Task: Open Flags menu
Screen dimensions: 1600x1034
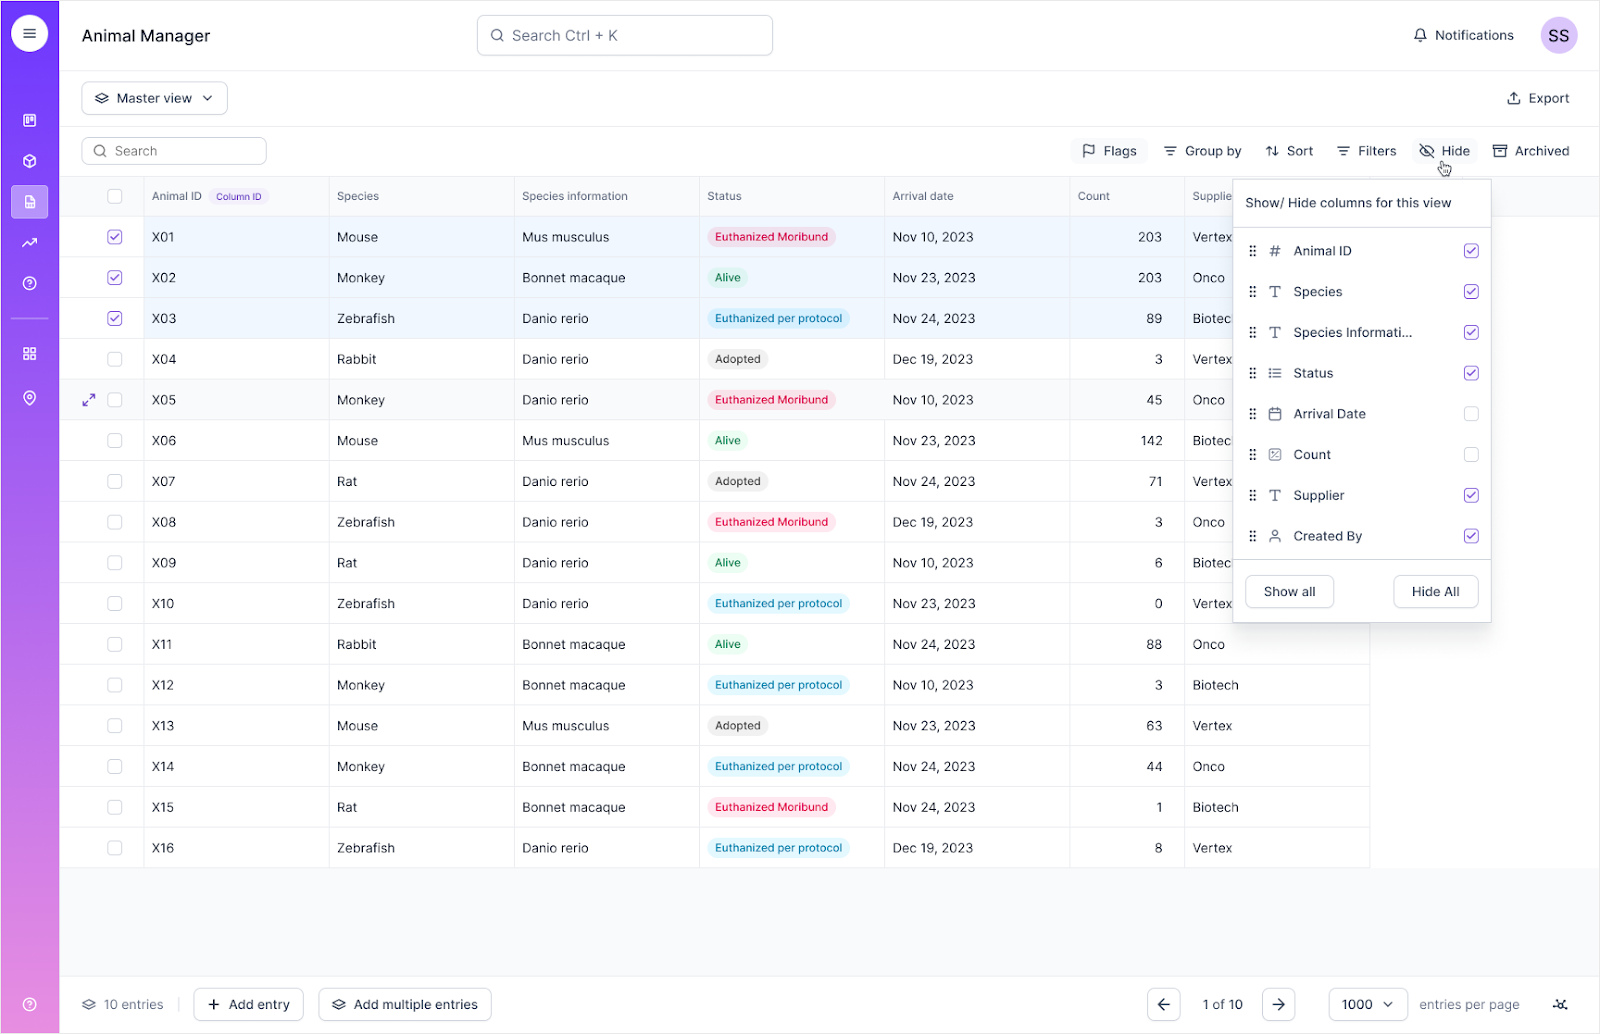Action: coord(1109,151)
